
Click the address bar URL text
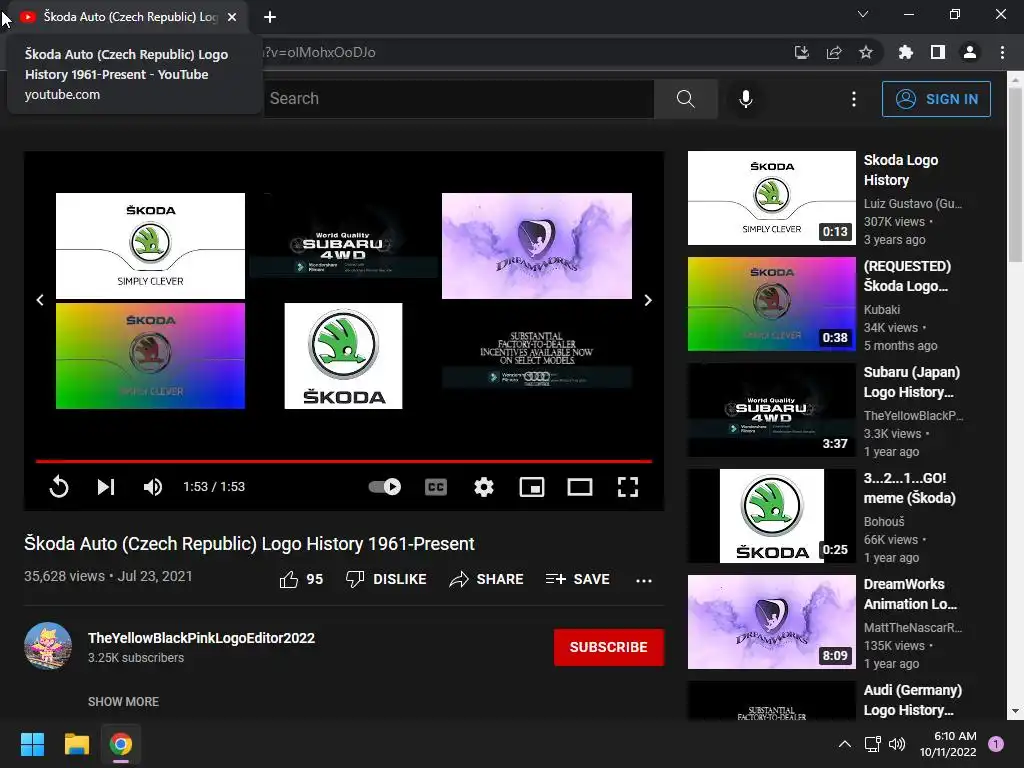coord(319,52)
